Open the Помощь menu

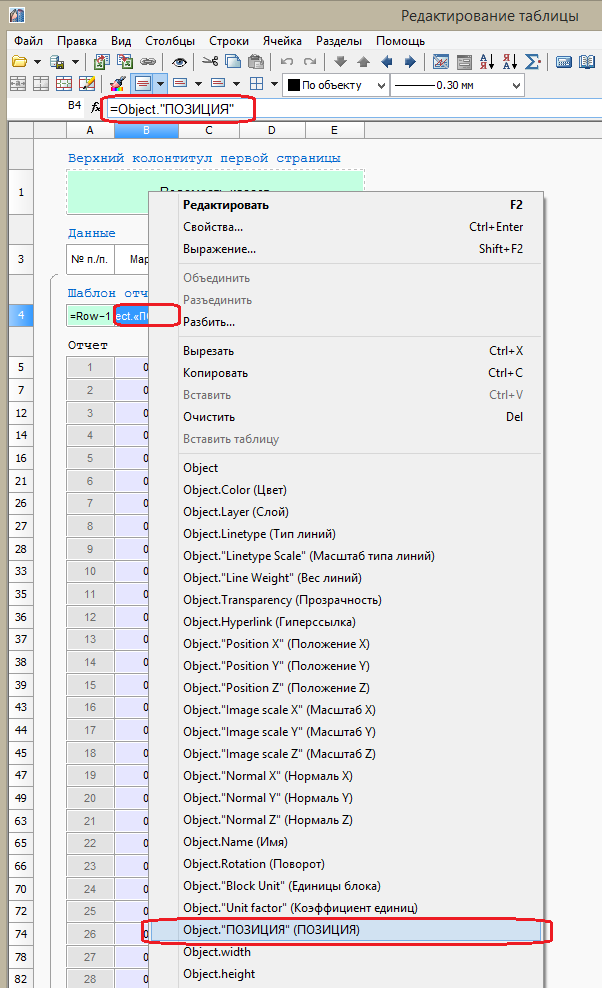400,41
